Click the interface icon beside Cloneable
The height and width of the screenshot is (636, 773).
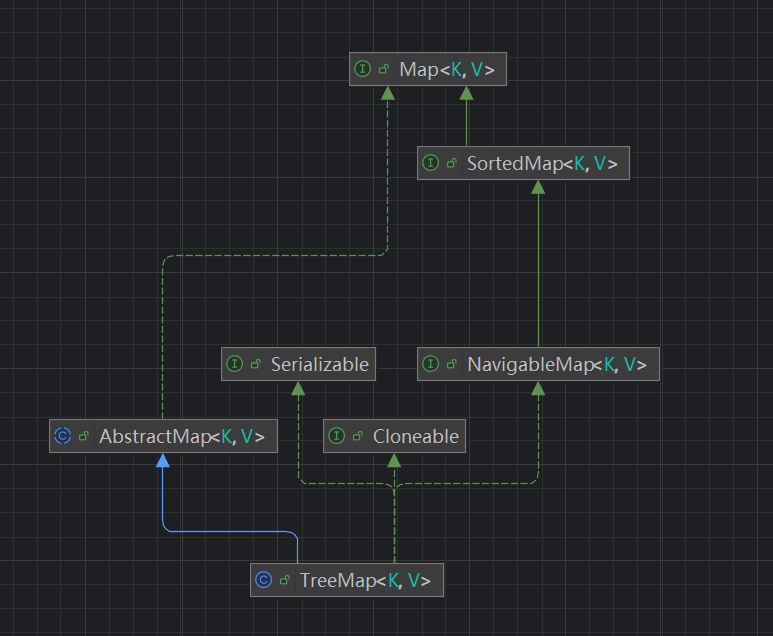tap(336, 436)
